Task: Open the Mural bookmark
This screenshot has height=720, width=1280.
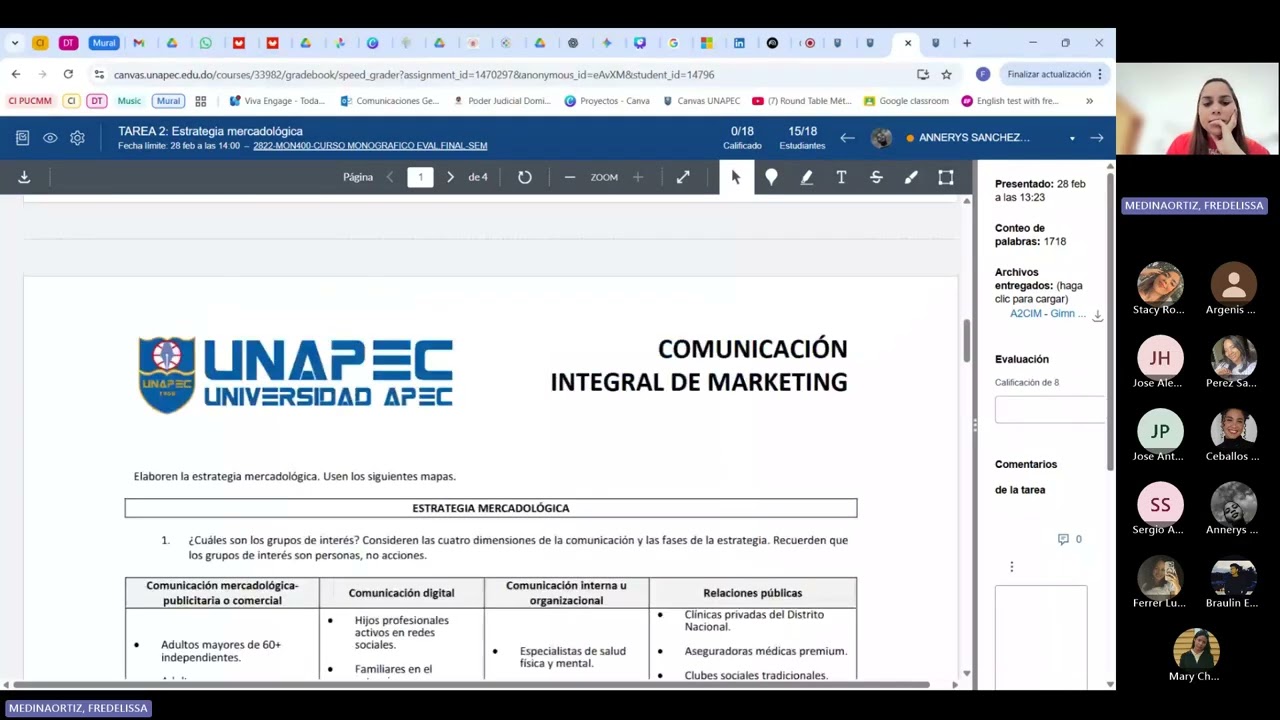Action: [168, 101]
